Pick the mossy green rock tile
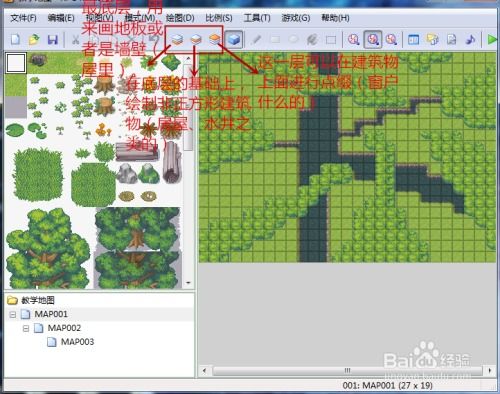The image size is (500, 394). click(x=149, y=173)
